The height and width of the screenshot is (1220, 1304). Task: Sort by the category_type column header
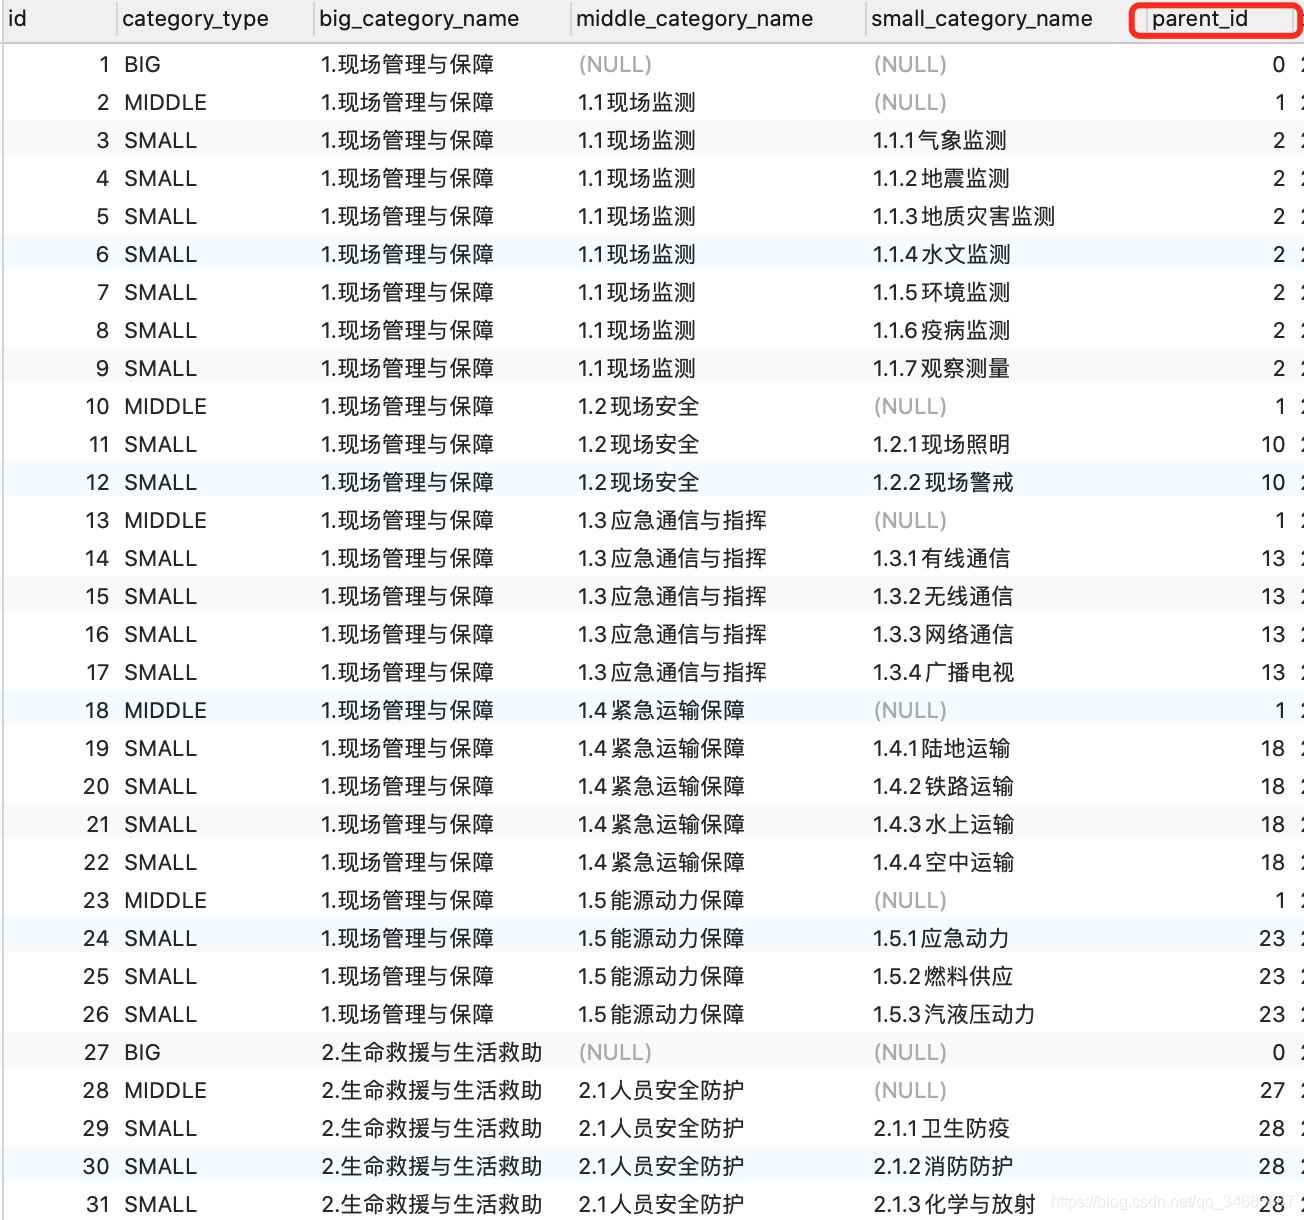pyautogui.click(x=193, y=18)
